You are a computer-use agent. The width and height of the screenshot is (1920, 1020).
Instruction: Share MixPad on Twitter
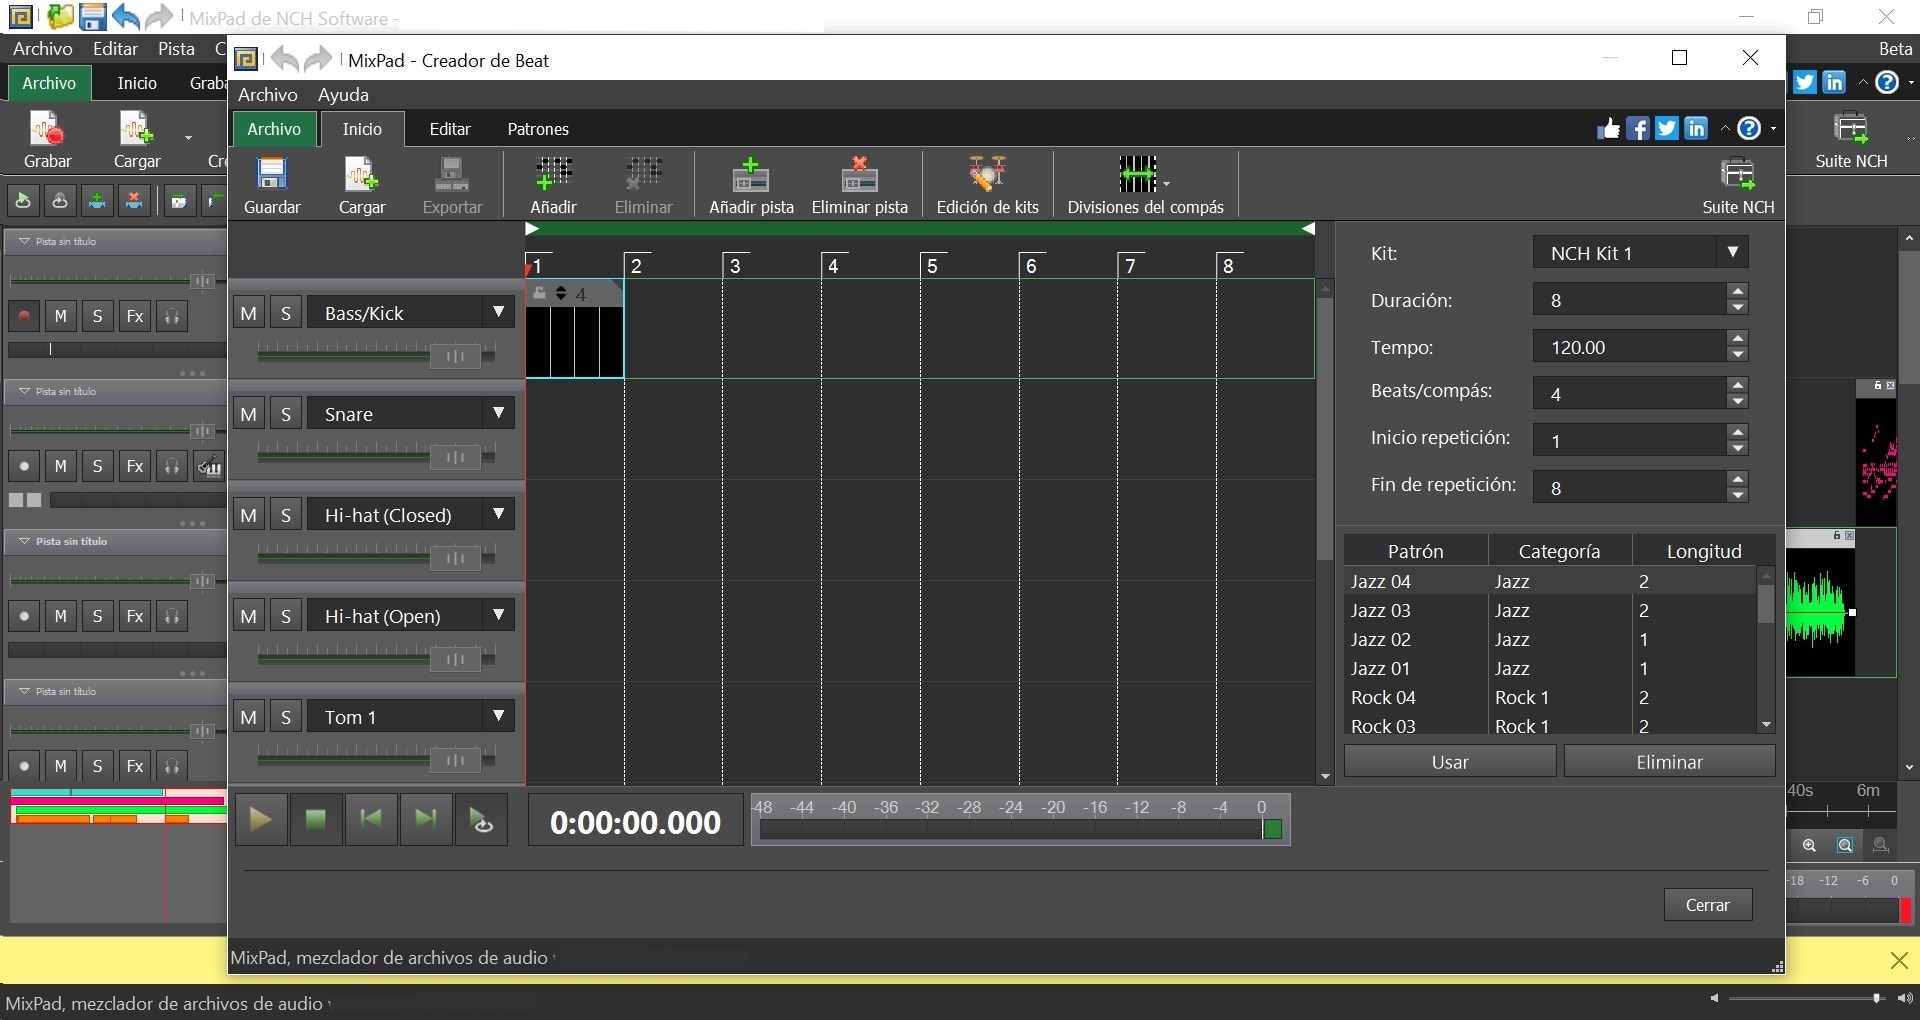tap(1668, 129)
